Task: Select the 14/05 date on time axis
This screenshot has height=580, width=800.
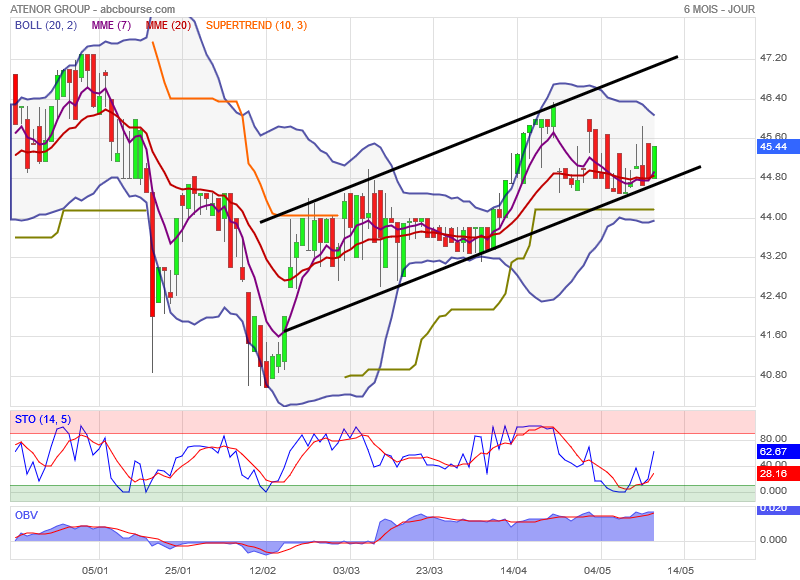Action: tap(682, 570)
